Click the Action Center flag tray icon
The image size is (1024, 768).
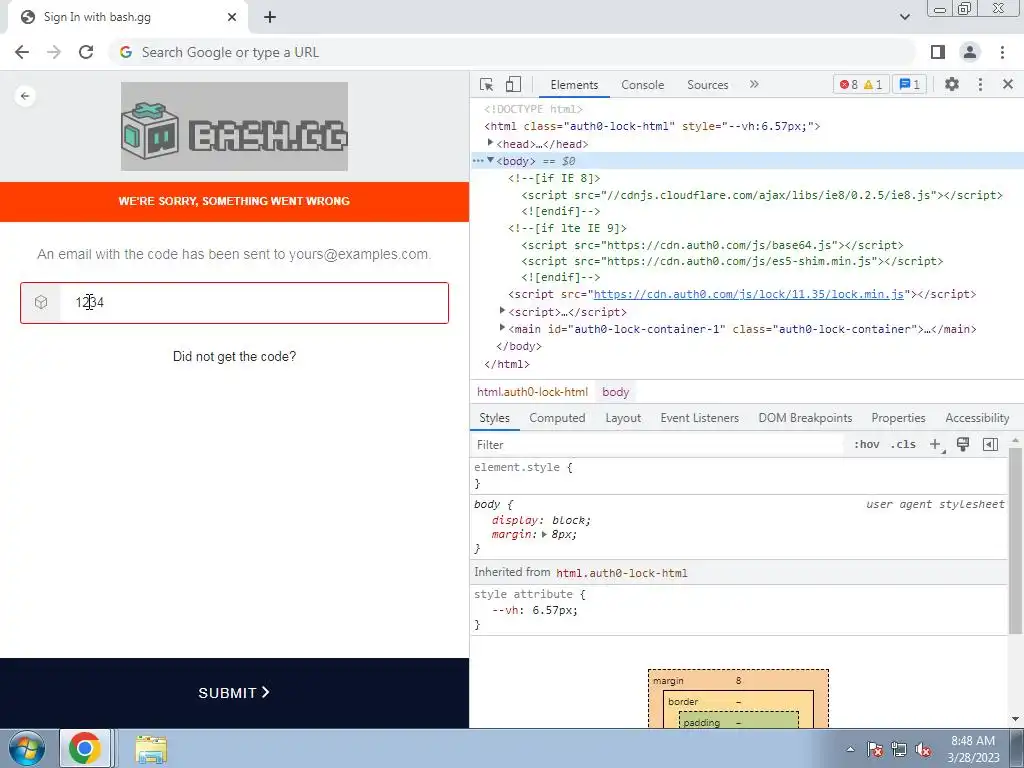(874, 750)
